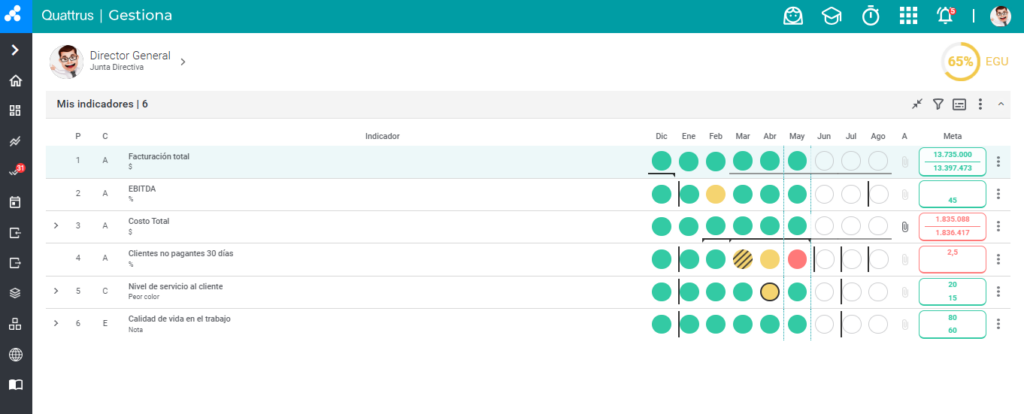Image resolution: width=1024 pixels, height=414 pixels.
Task: Open Mis indicadores panel three-dot menu
Action: (980, 104)
